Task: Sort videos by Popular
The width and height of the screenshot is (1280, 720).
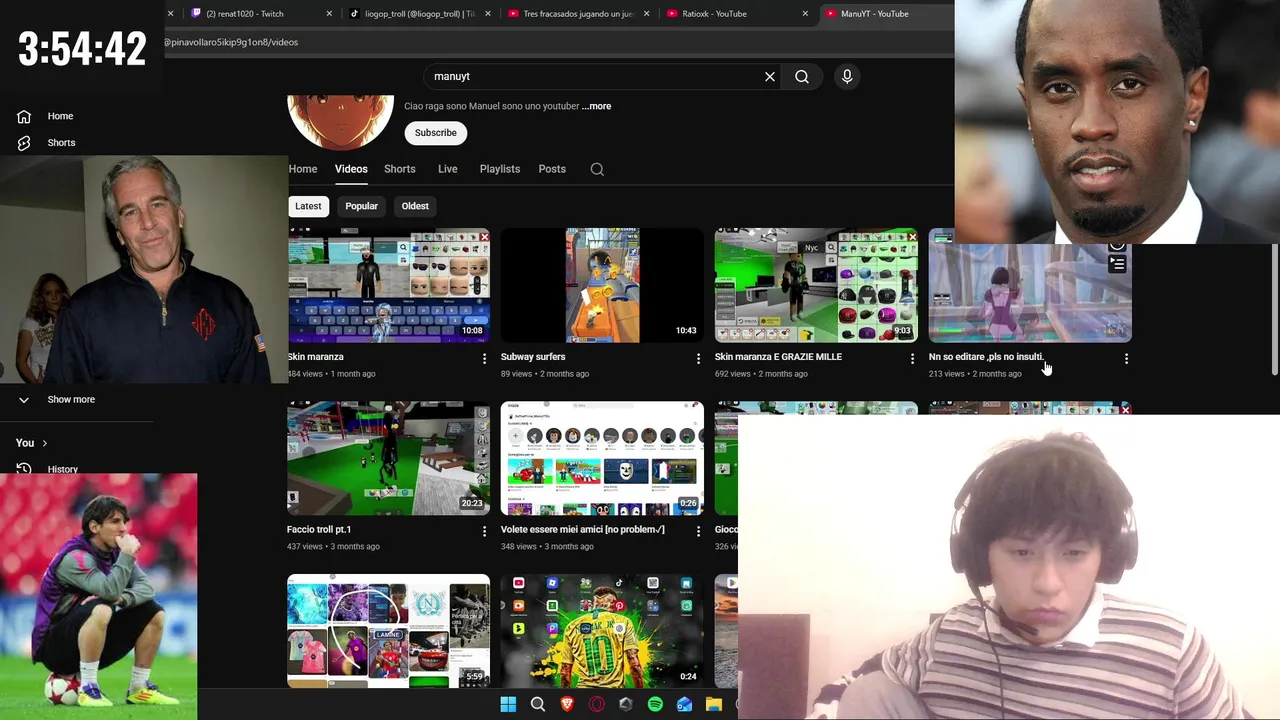Action: pyautogui.click(x=362, y=206)
